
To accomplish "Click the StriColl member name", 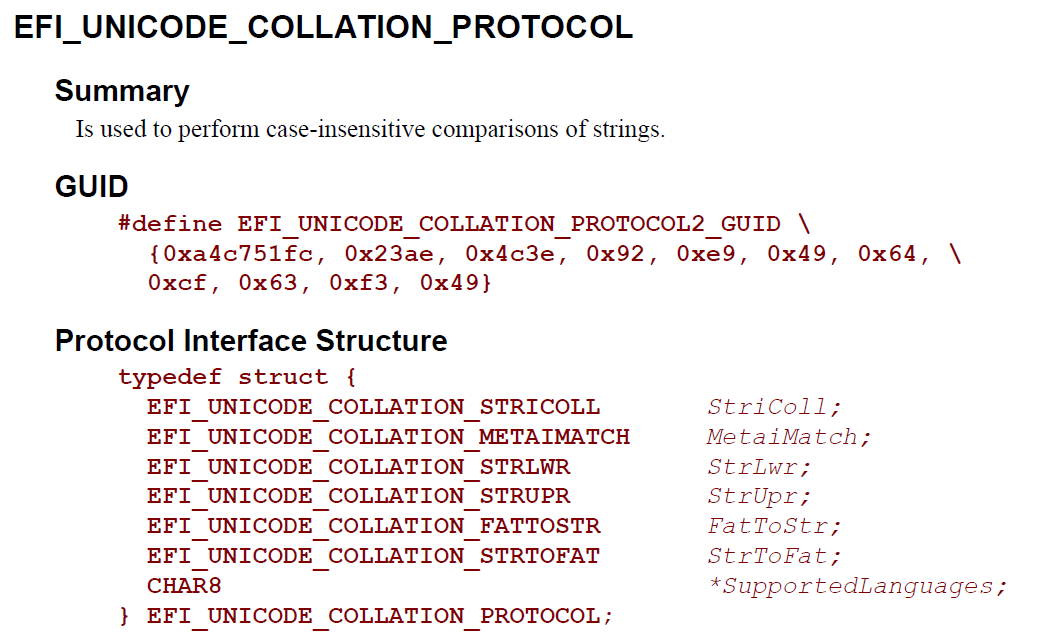I will (x=767, y=407).
